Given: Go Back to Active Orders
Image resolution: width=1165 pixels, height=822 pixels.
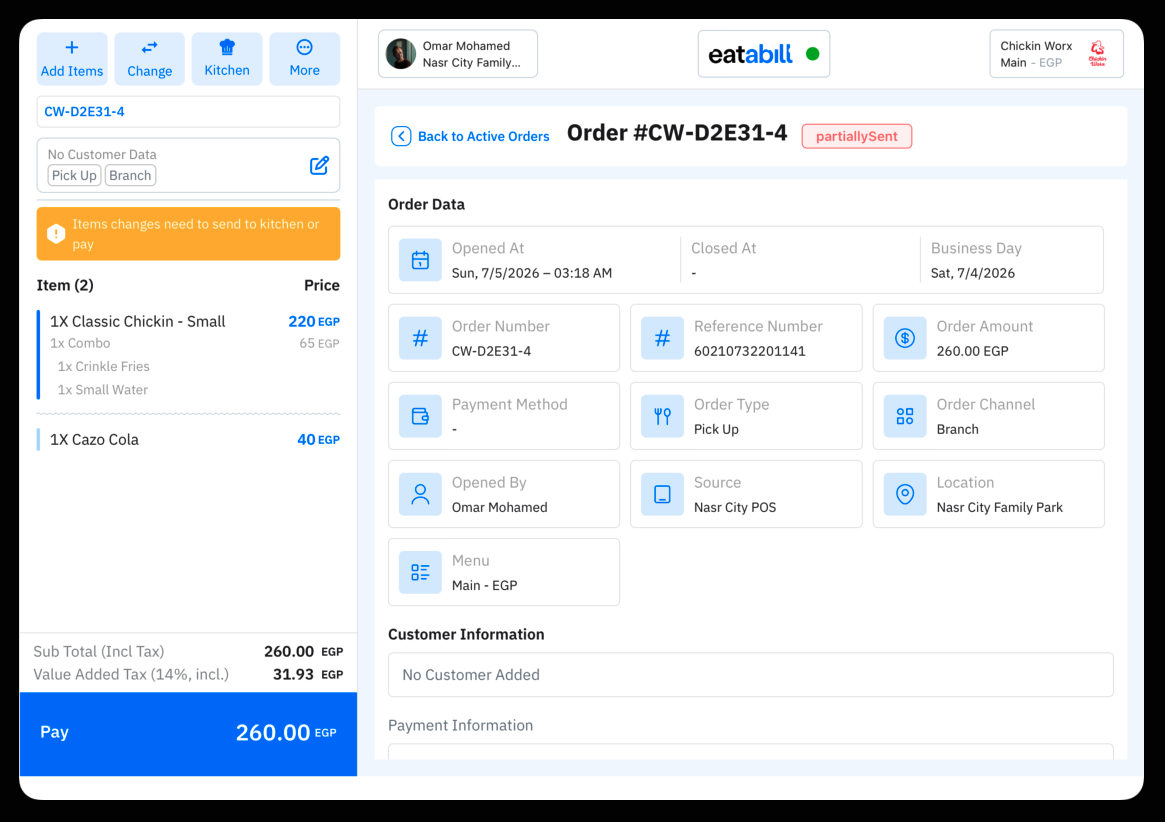Looking at the screenshot, I should (x=470, y=136).
